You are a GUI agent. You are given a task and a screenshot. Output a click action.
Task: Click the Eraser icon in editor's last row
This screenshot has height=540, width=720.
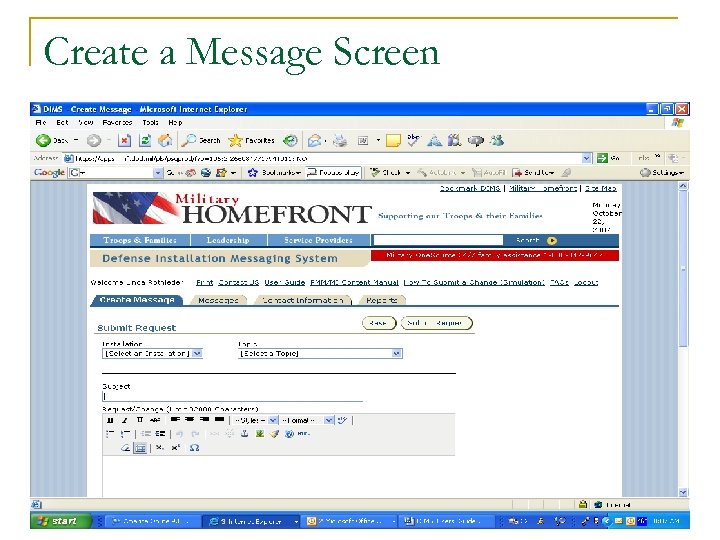click(x=125, y=448)
